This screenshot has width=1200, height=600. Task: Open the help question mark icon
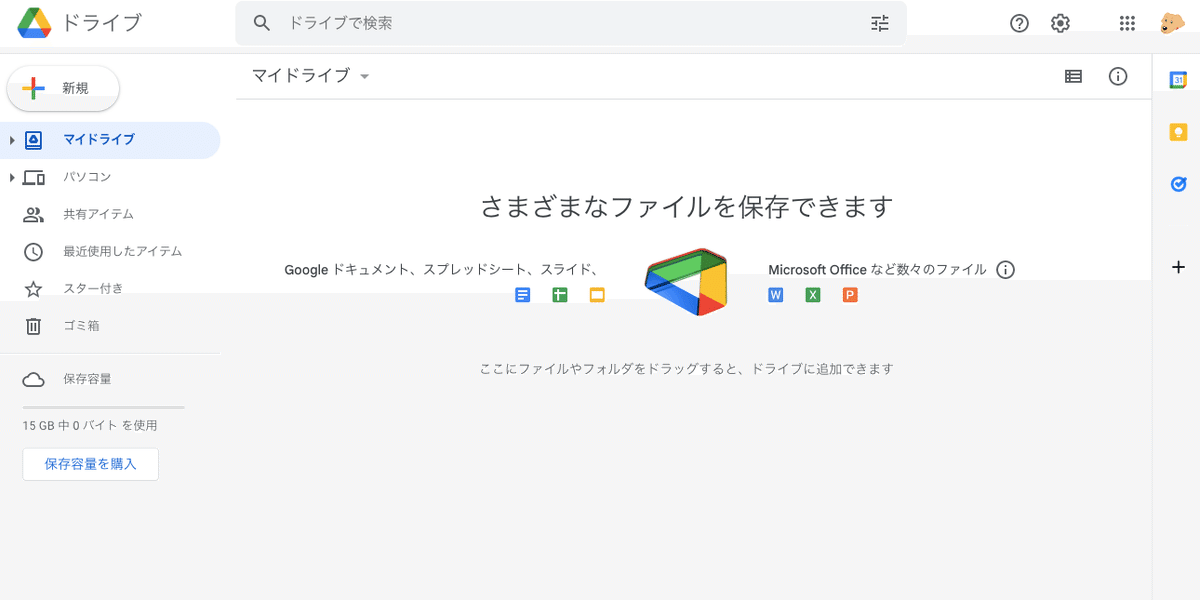[1019, 23]
